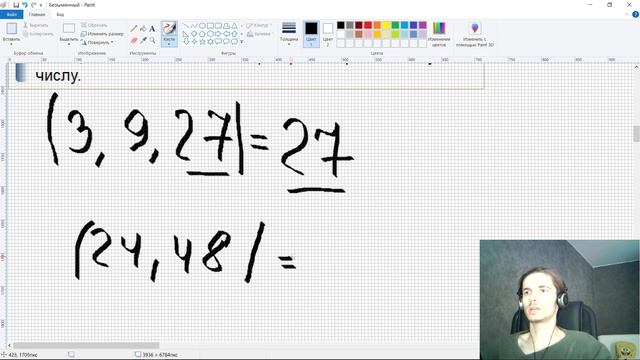Select the Magnifier zoom tool
The height and width of the screenshot is (360, 640).
[152, 40]
